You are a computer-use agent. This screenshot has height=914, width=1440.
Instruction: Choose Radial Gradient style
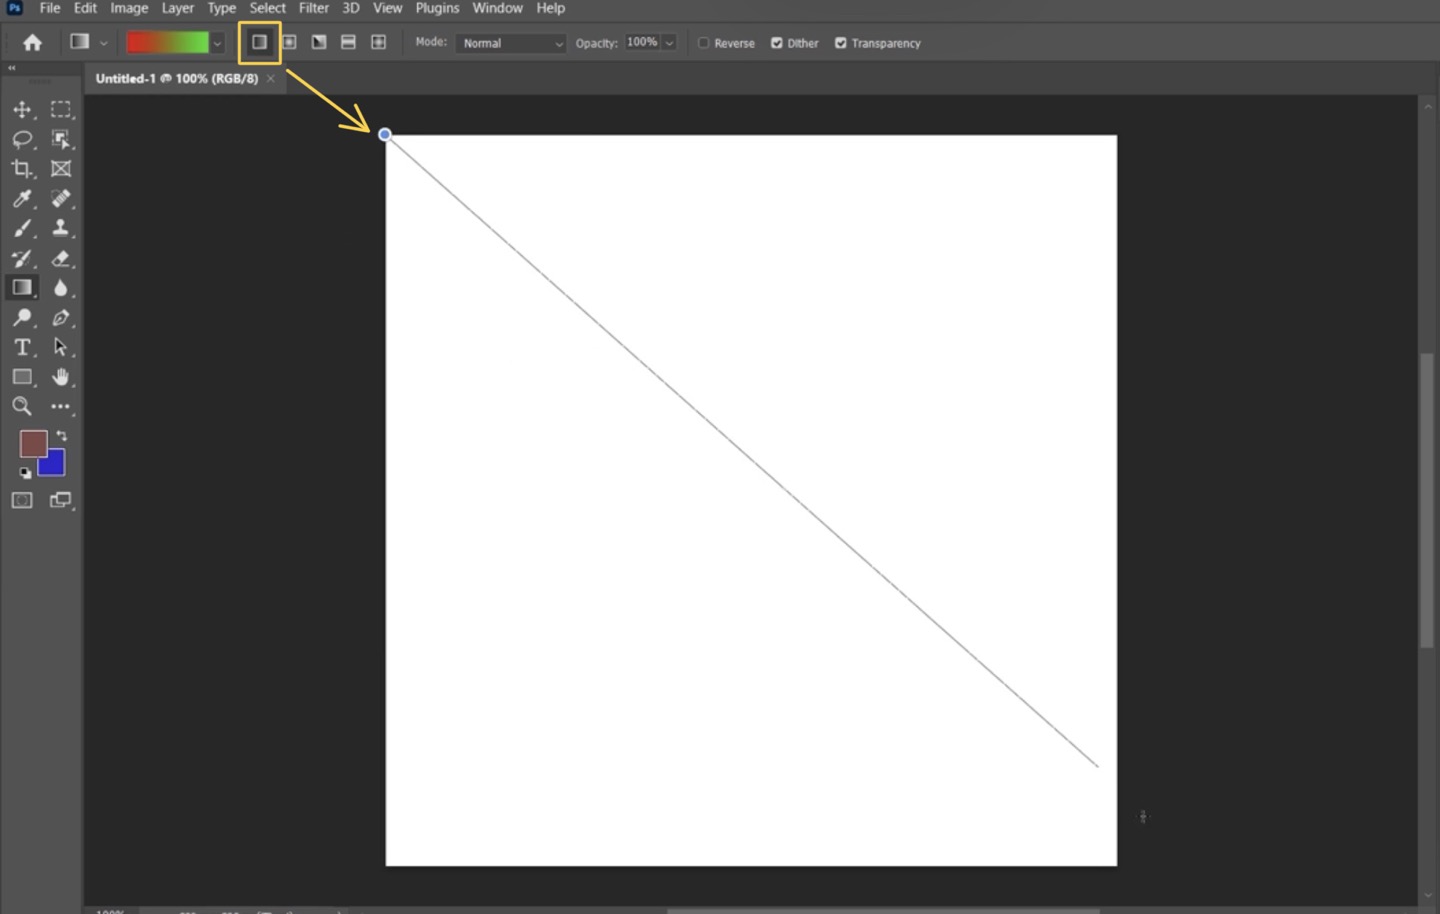pos(289,42)
